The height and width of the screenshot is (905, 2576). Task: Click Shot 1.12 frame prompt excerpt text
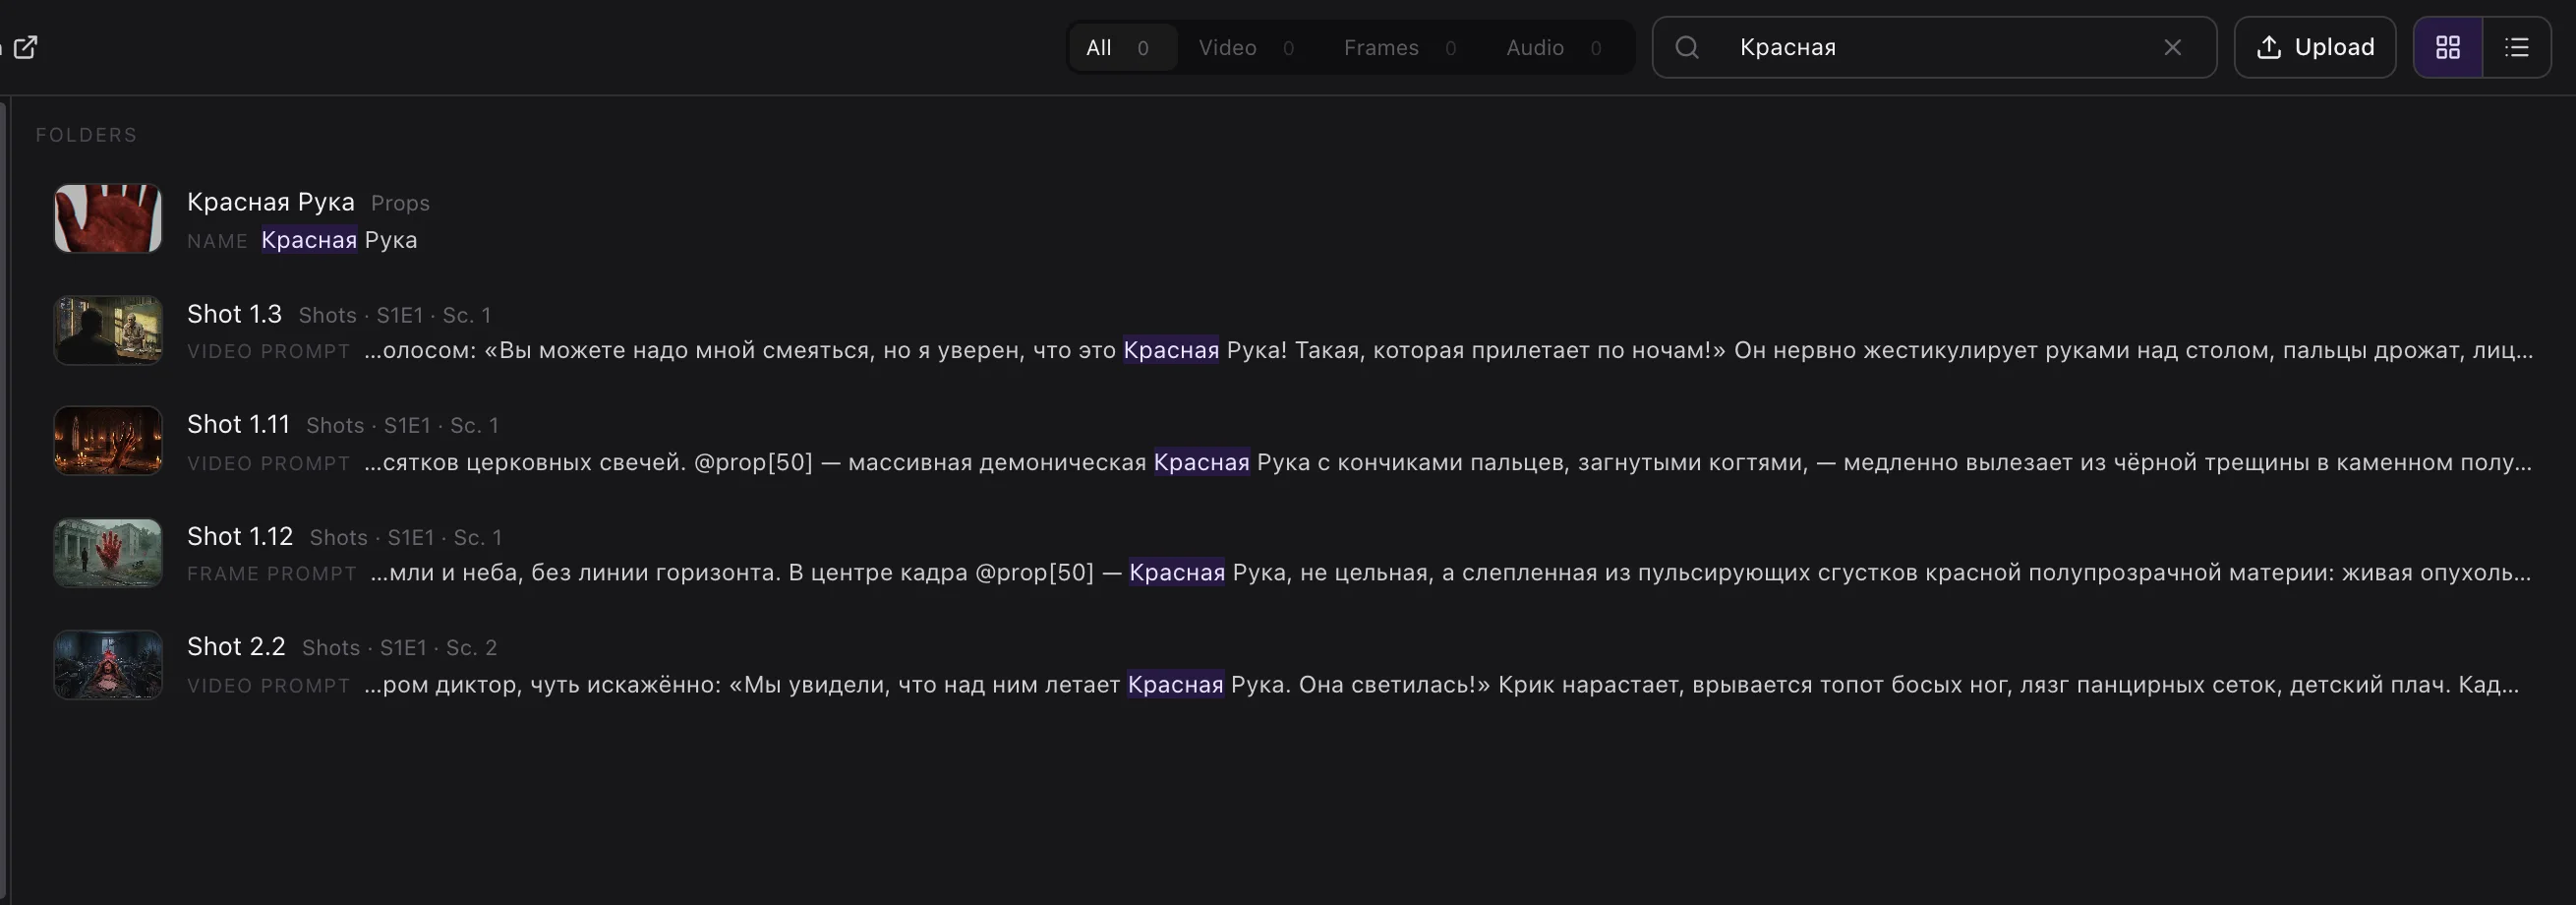1451,572
